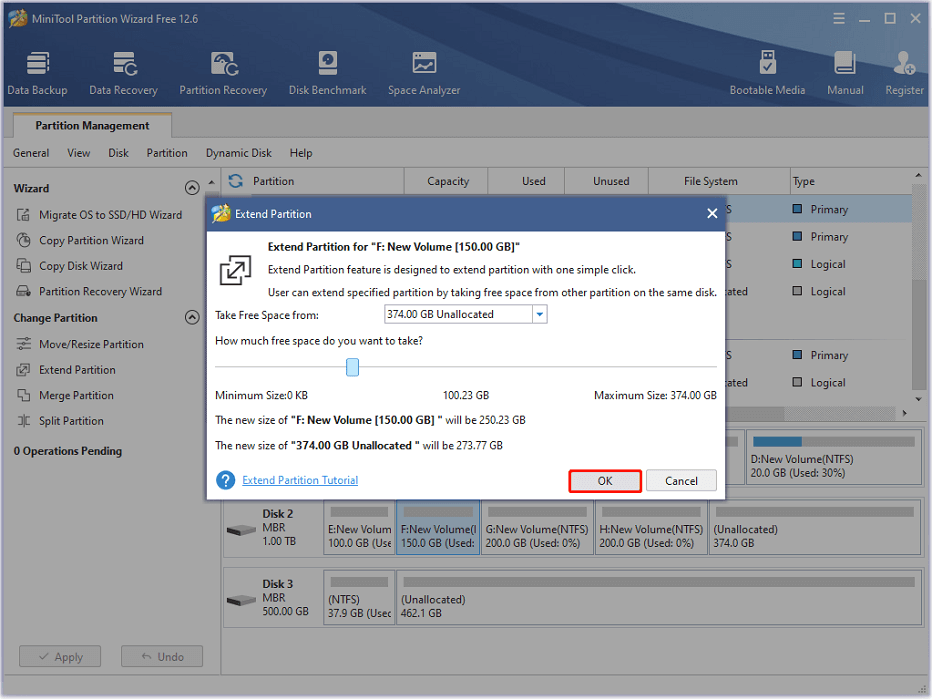Screen dimensions: 932x700
Task: Select the F:New Volume 150.0 GB partition block
Action: [438, 528]
